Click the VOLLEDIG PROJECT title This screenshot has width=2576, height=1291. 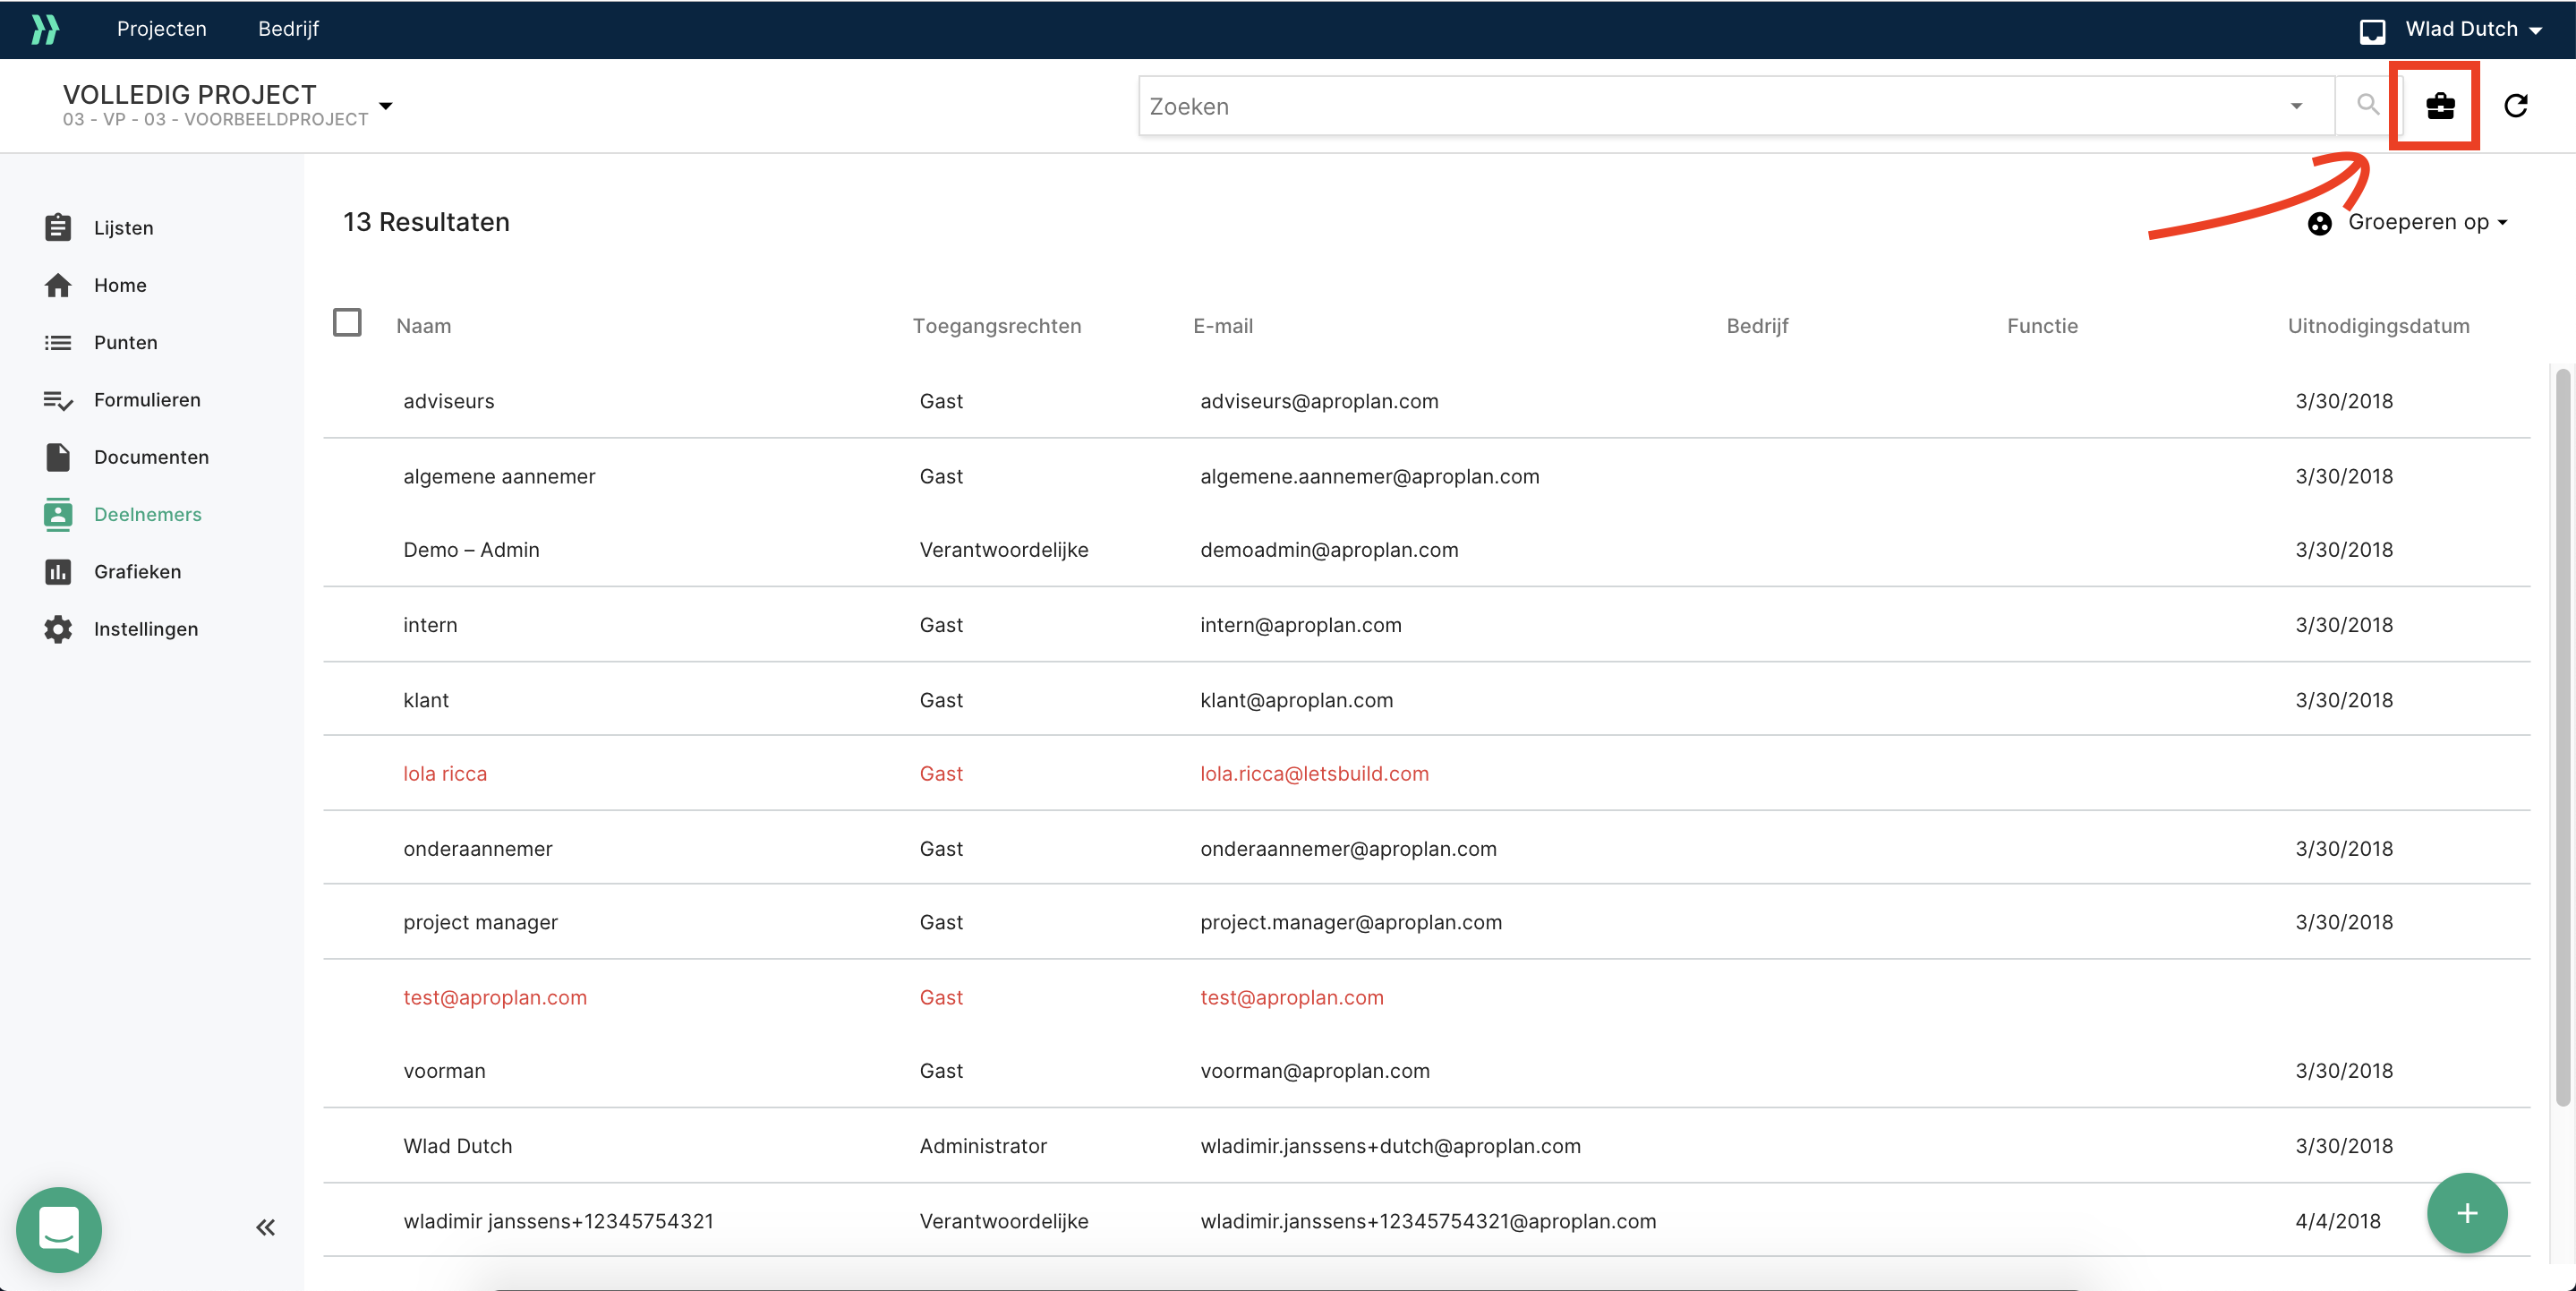(x=190, y=94)
